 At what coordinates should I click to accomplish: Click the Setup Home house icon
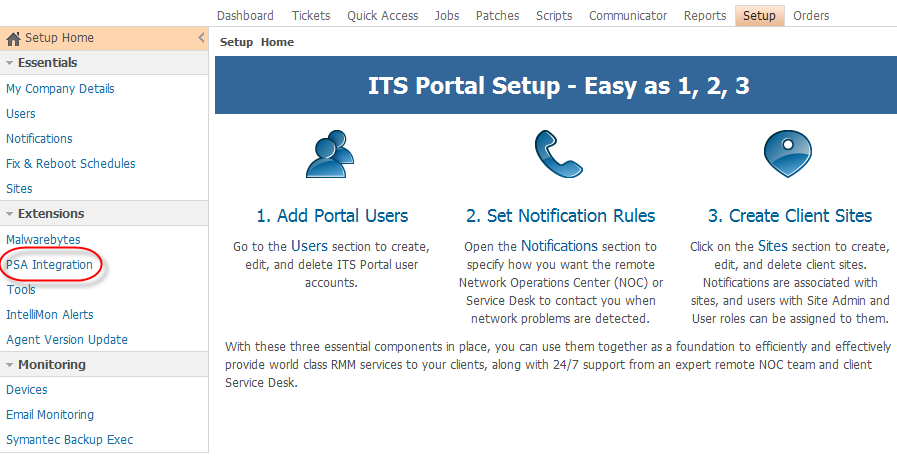pos(14,39)
